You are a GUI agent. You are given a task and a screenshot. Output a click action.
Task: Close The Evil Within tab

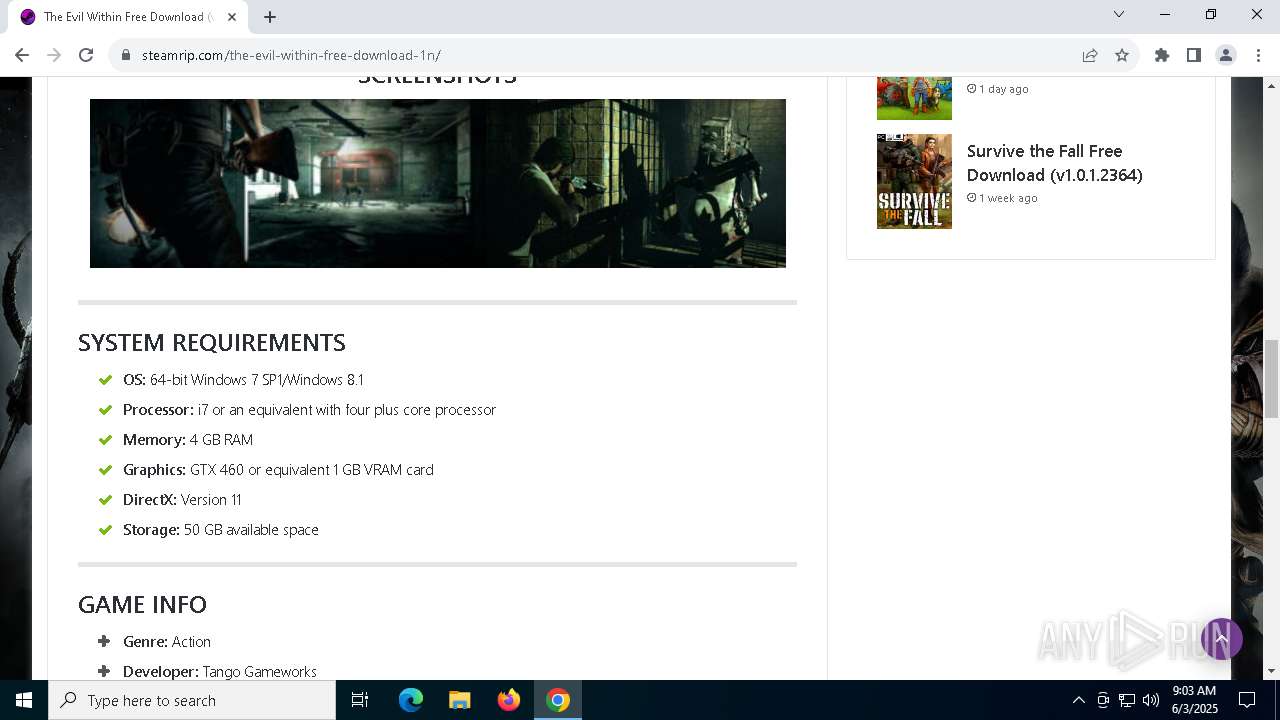pos(232,16)
